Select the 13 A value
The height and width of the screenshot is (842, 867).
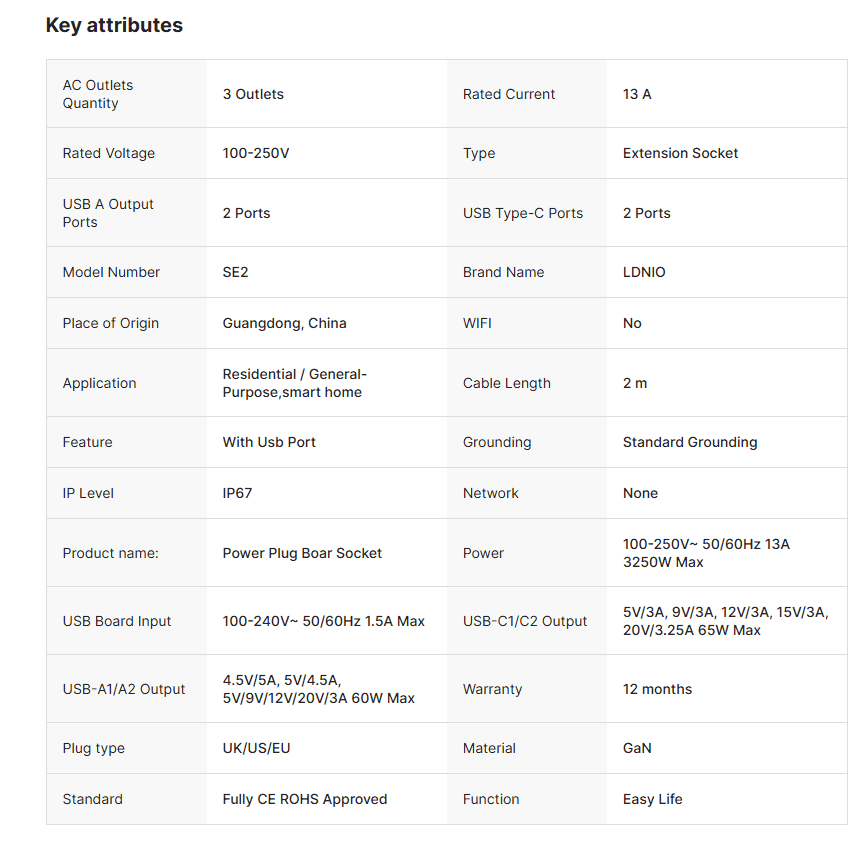tap(637, 94)
